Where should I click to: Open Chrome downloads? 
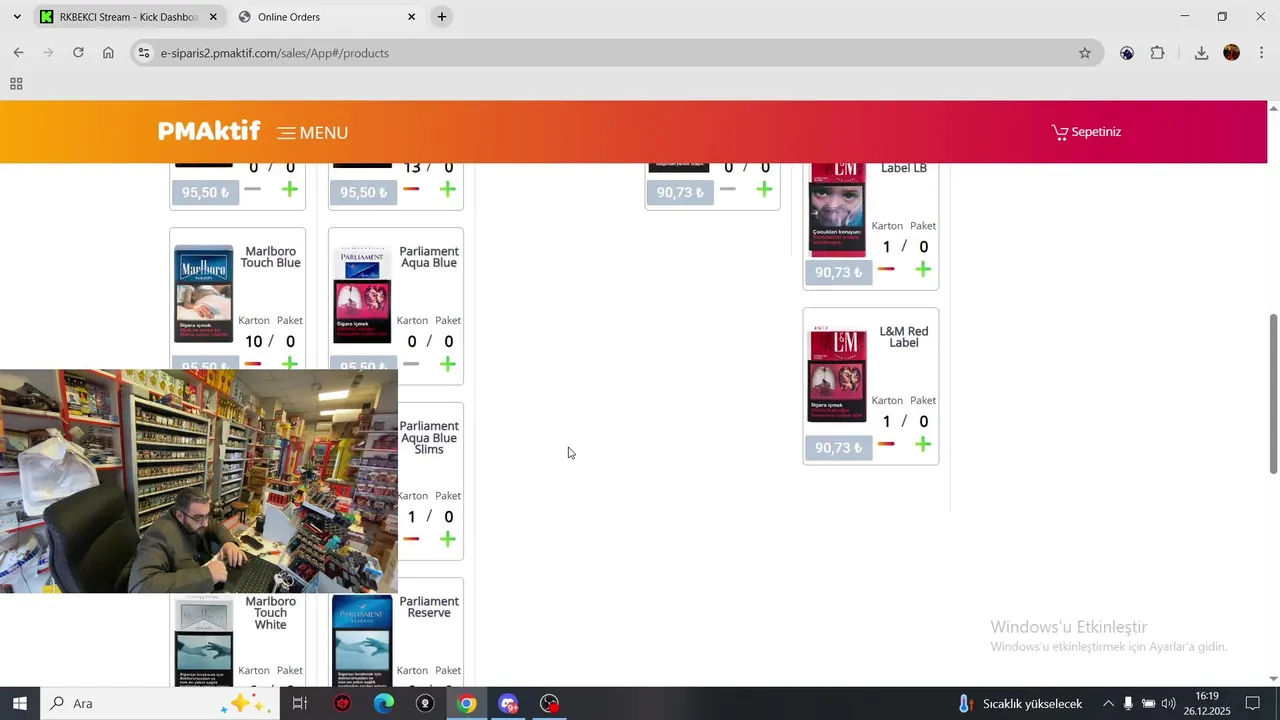1201,53
